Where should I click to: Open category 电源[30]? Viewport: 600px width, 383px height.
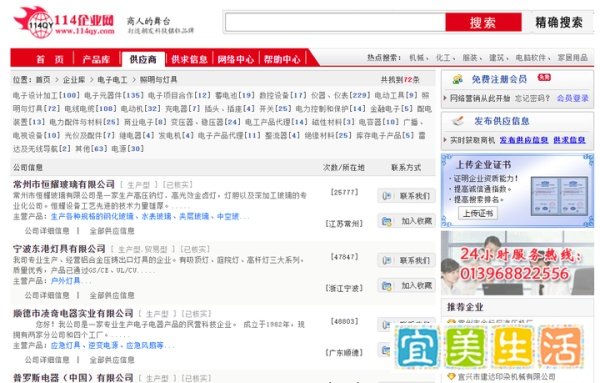127,148
